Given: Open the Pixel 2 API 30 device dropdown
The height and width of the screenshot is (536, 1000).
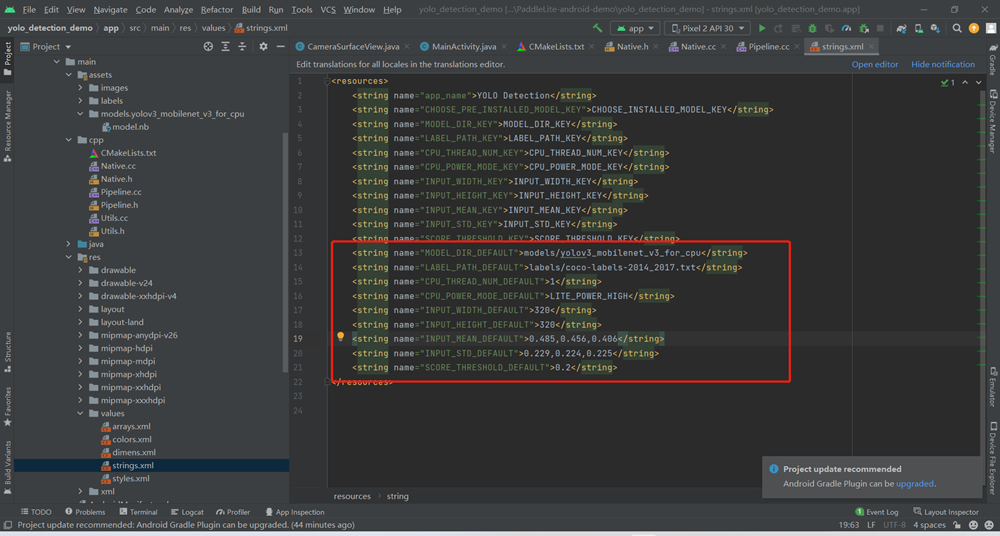Looking at the screenshot, I should coord(707,28).
